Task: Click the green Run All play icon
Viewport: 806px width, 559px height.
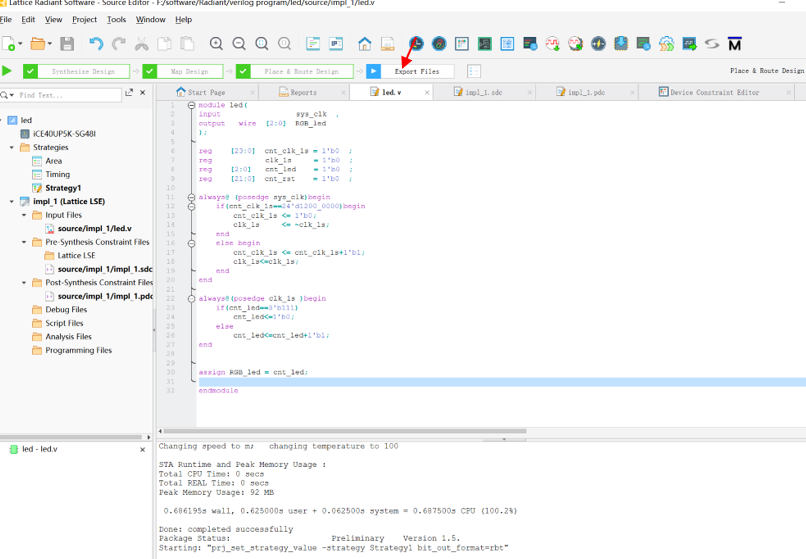Action: click(x=7, y=71)
